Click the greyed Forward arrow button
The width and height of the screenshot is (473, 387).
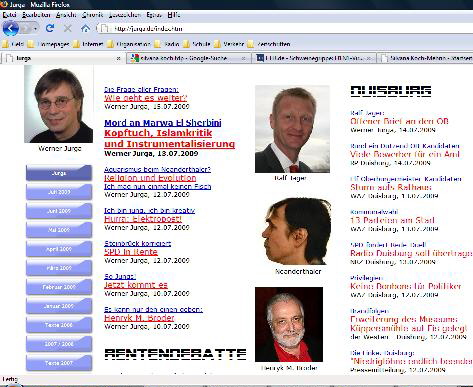click(26, 28)
